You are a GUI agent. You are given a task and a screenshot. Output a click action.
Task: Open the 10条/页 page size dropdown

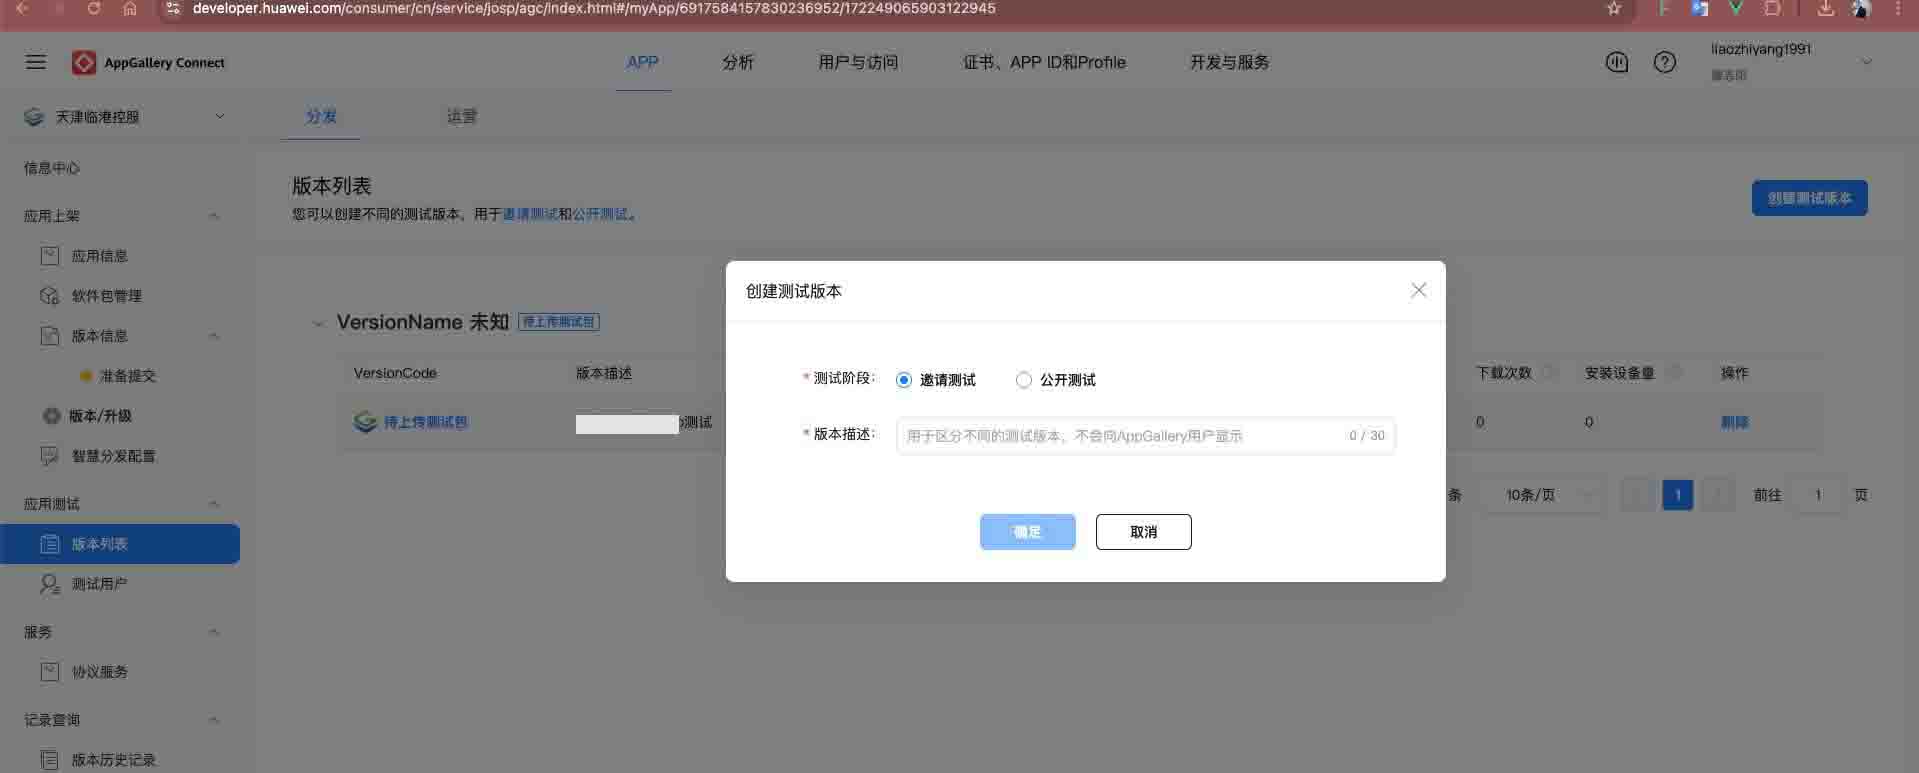[1546, 495]
